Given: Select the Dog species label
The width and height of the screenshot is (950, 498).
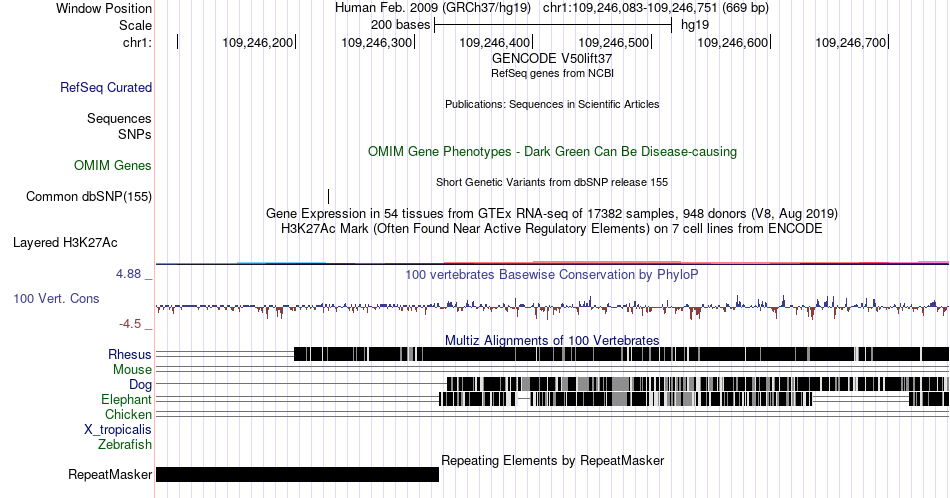Looking at the screenshot, I should point(140,384).
